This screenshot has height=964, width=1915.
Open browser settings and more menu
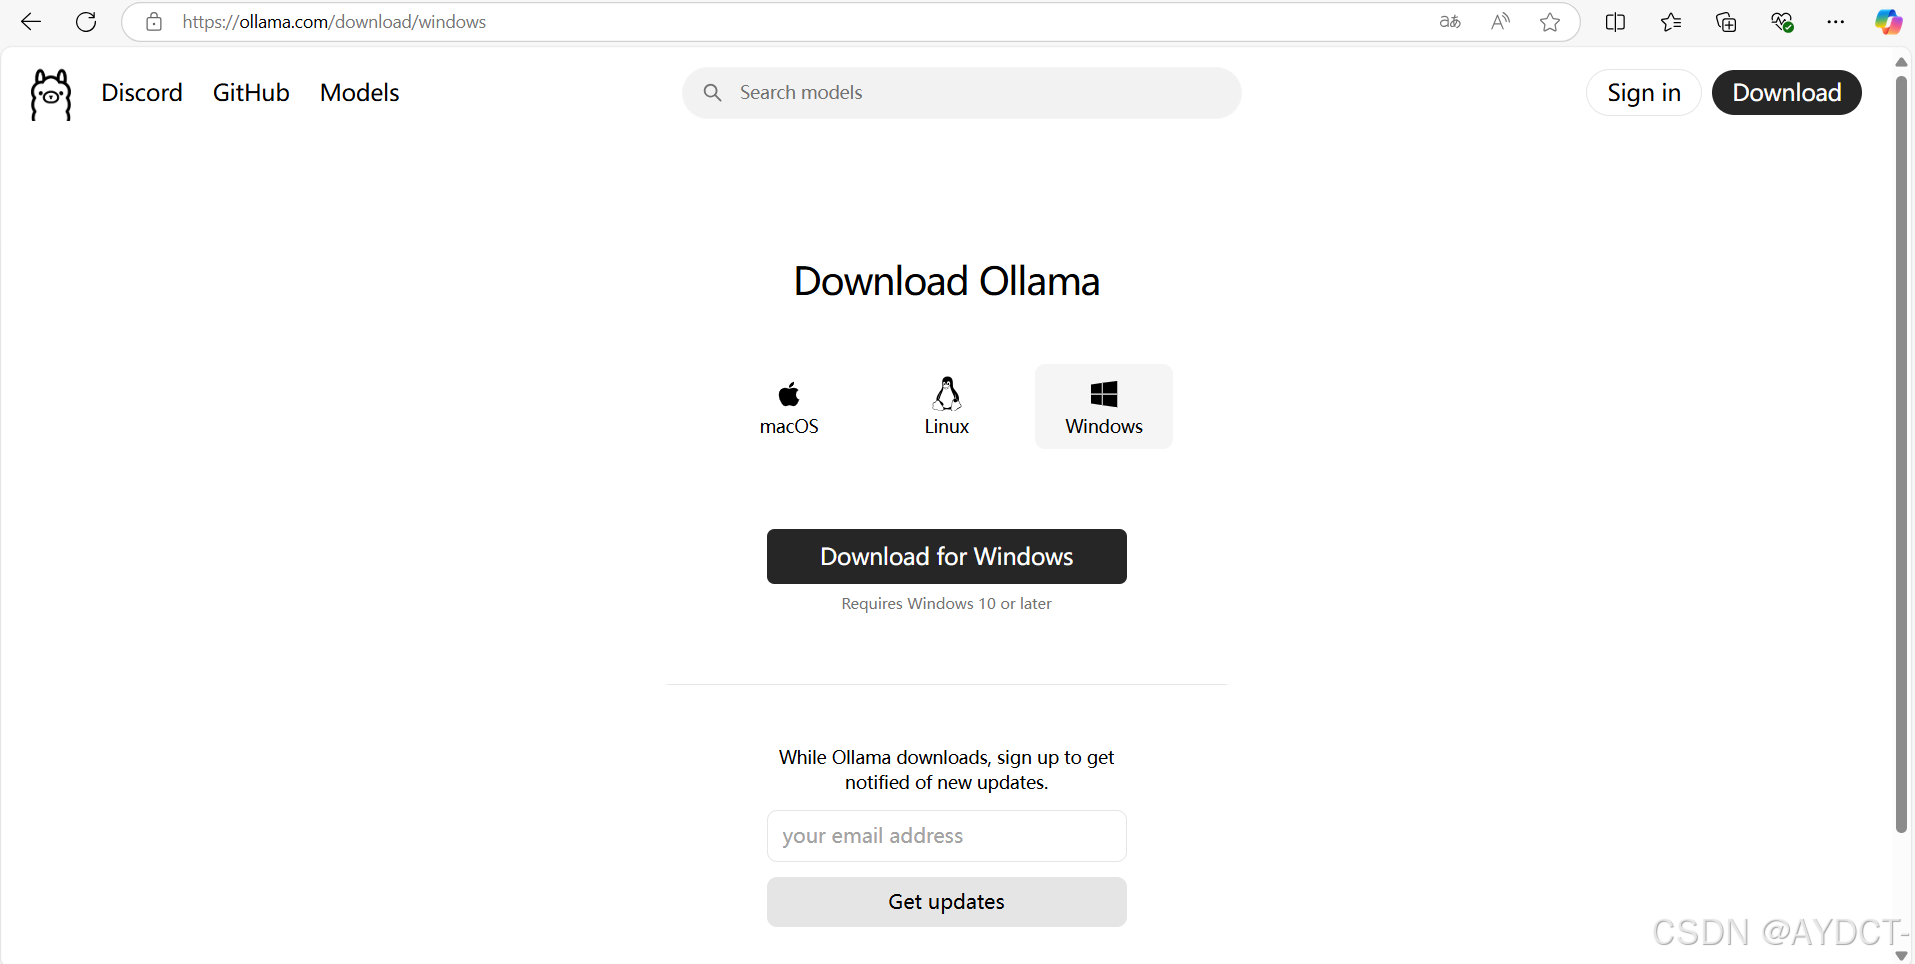1836,22
